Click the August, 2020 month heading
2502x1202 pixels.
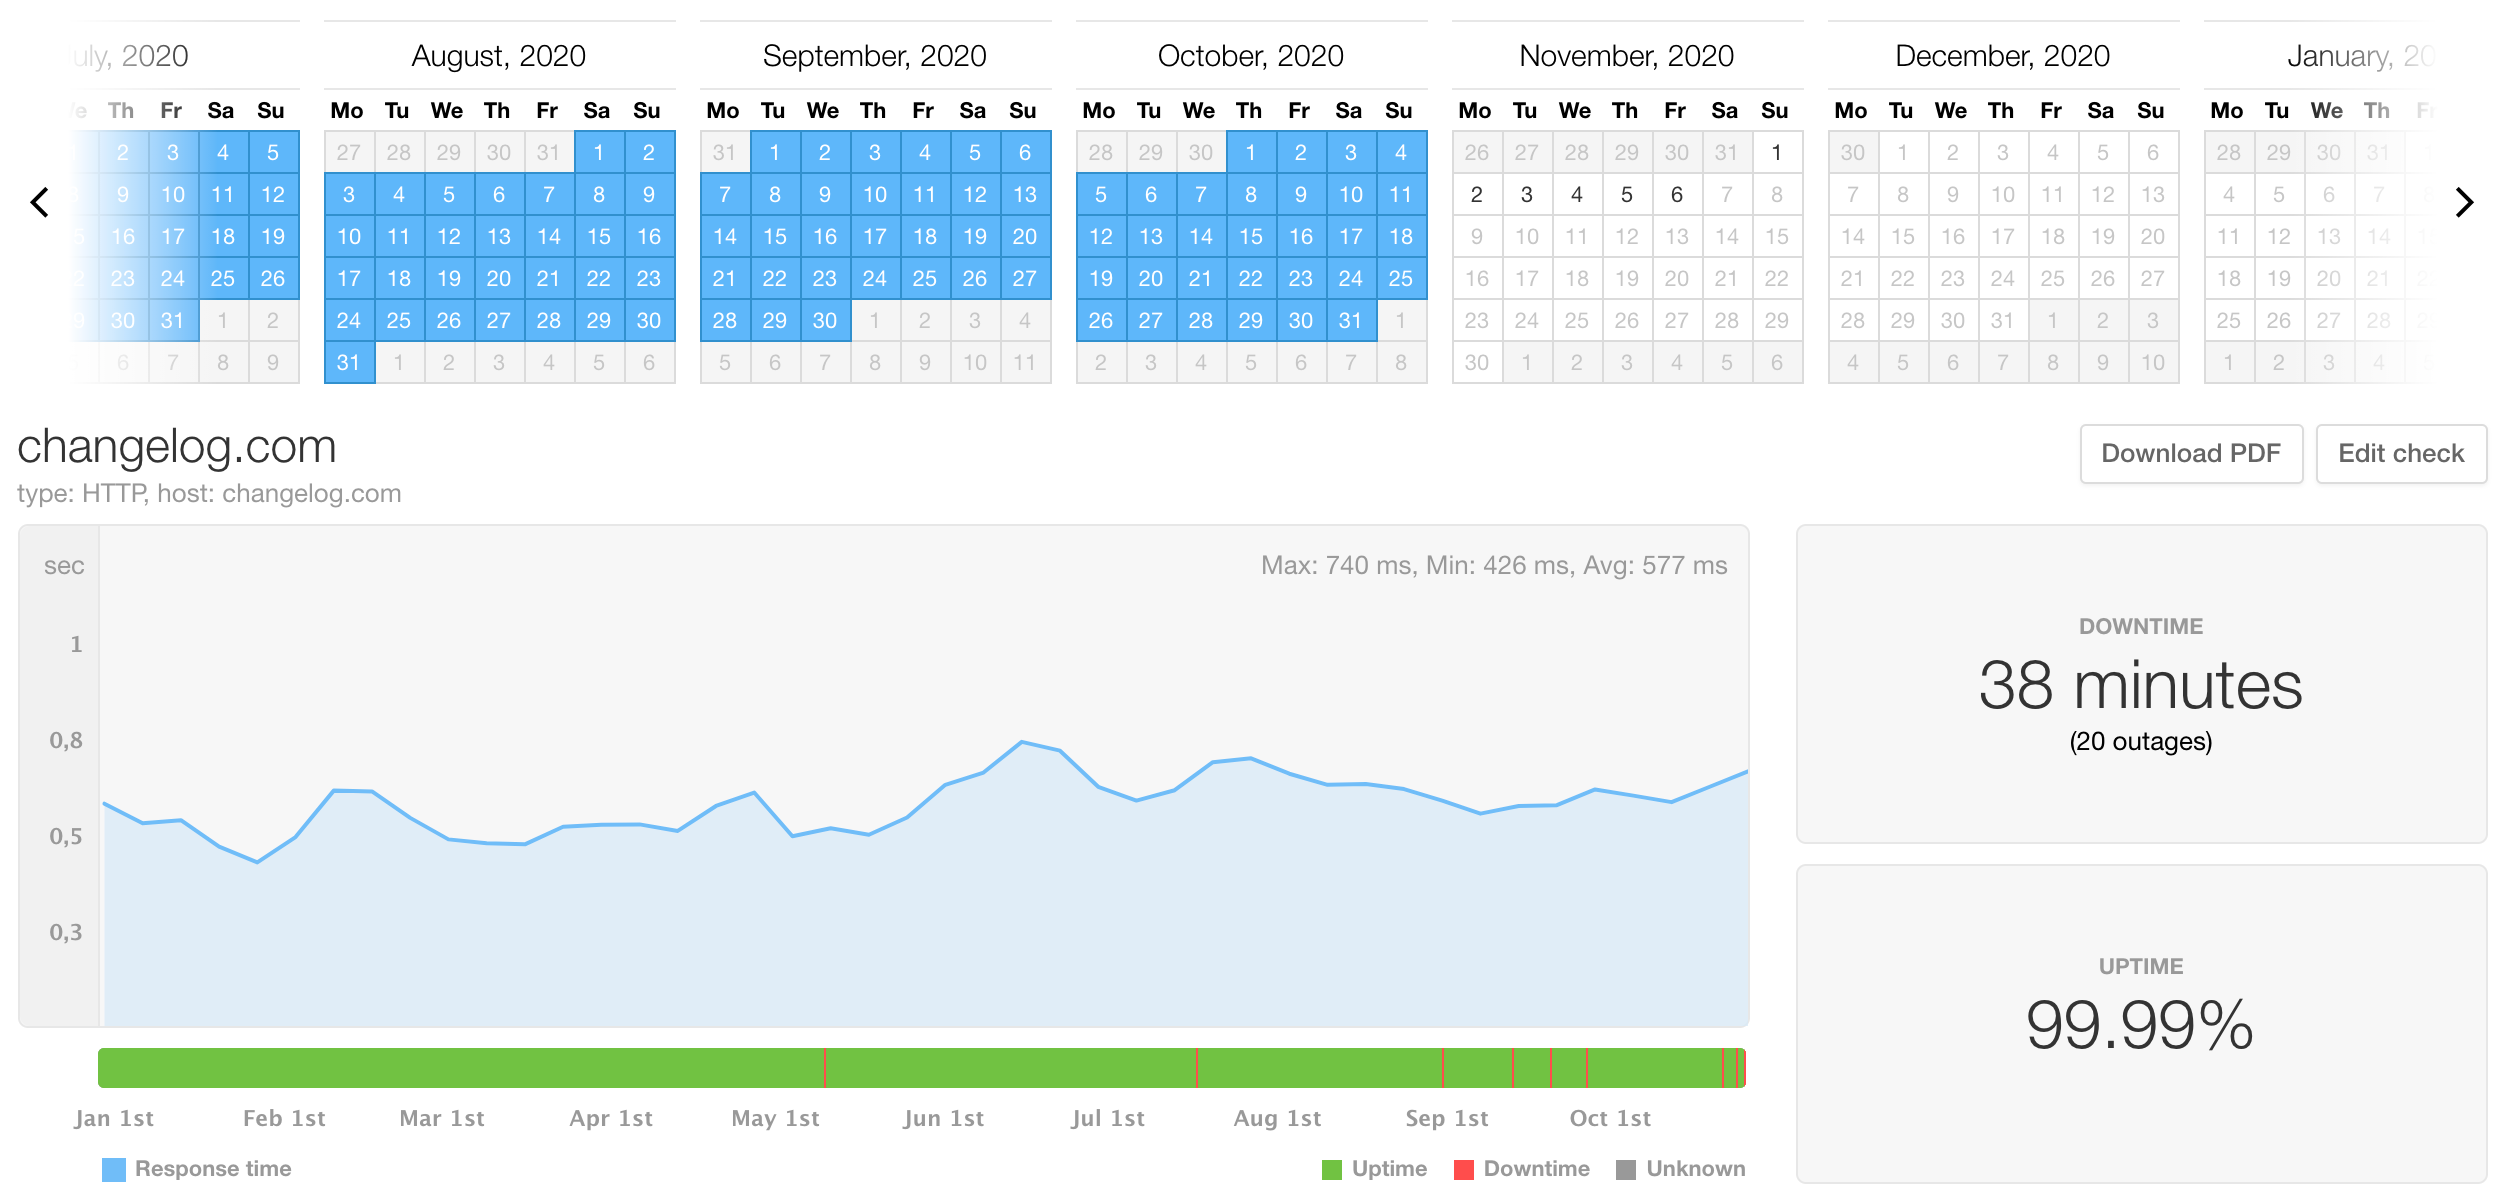tap(499, 56)
